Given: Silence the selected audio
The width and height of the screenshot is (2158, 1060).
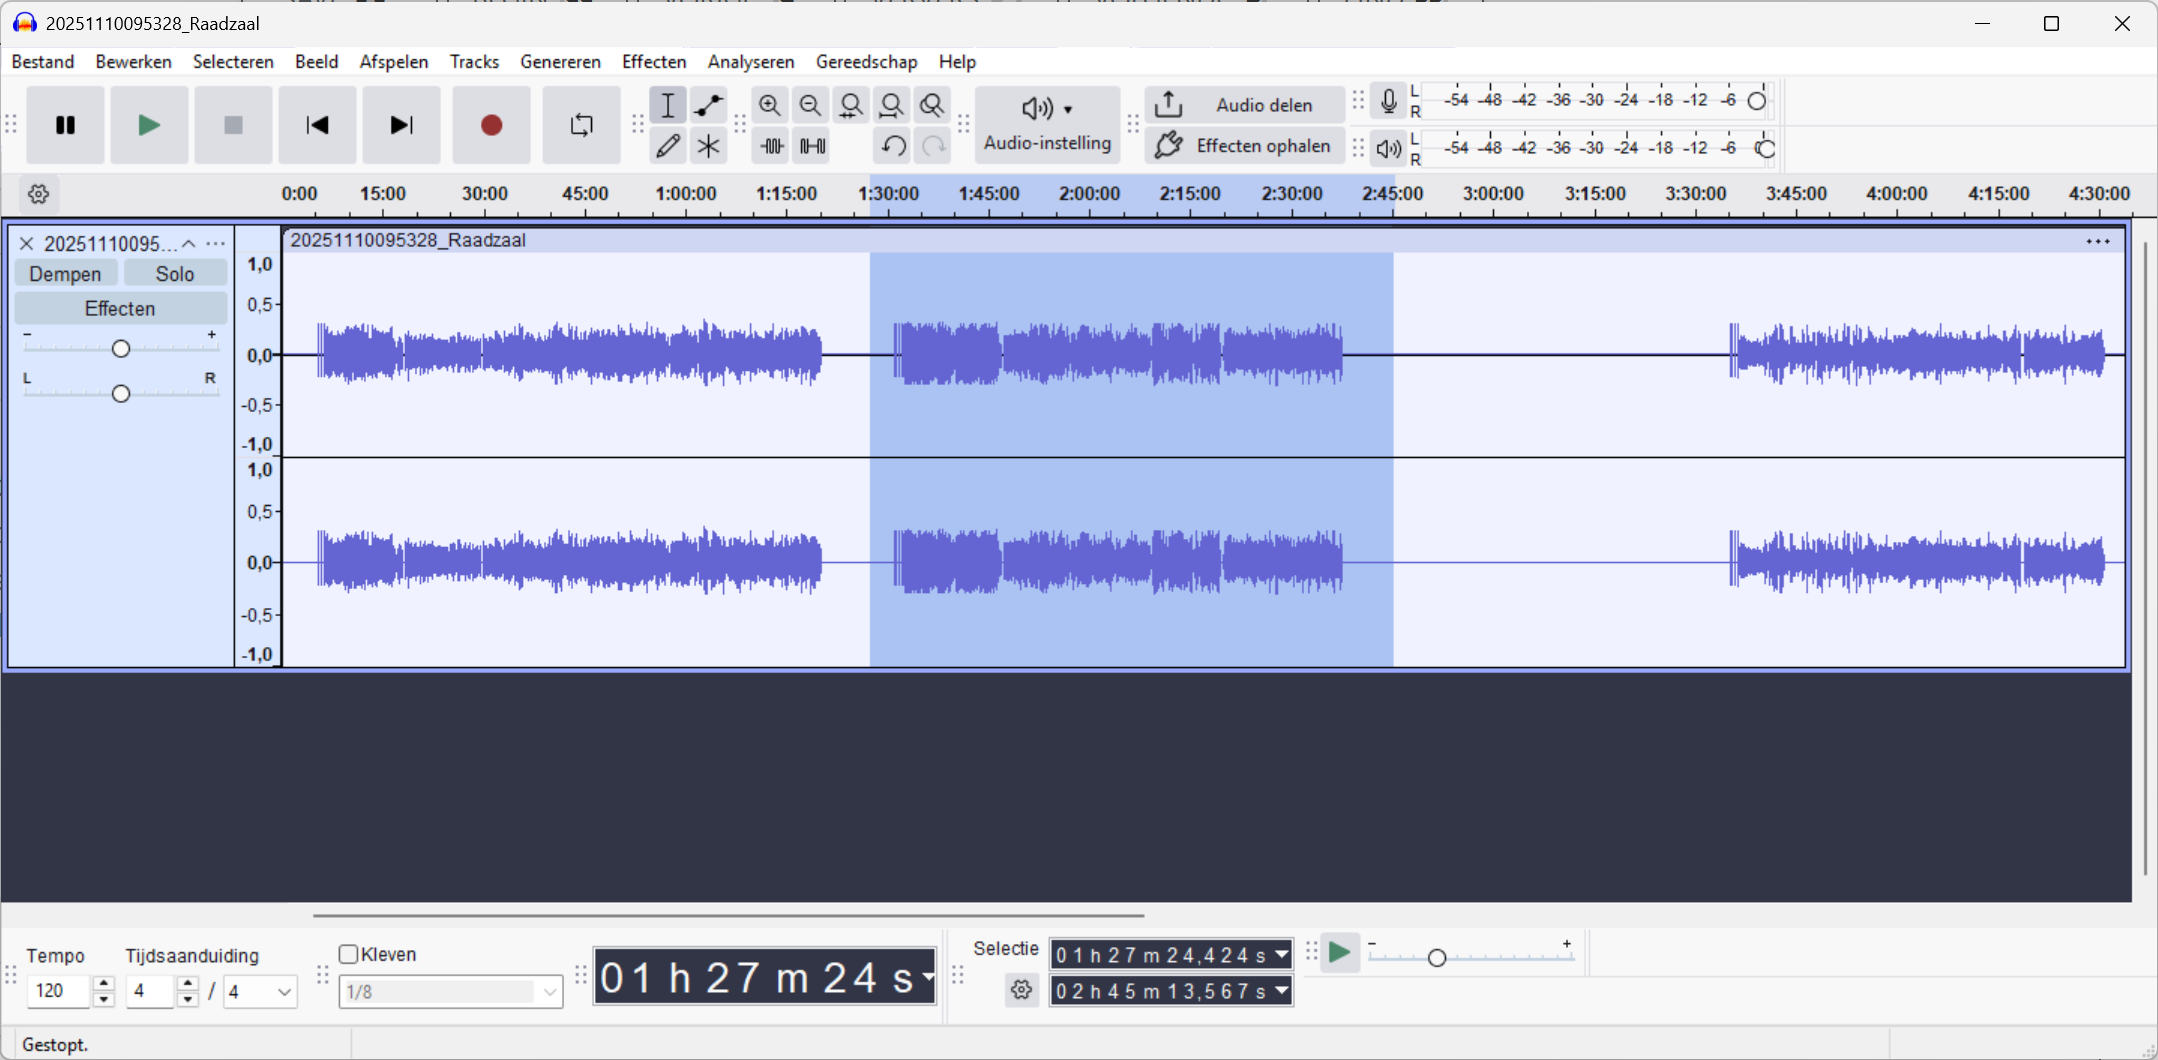Looking at the screenshot, I should click(x=812, y=146).
